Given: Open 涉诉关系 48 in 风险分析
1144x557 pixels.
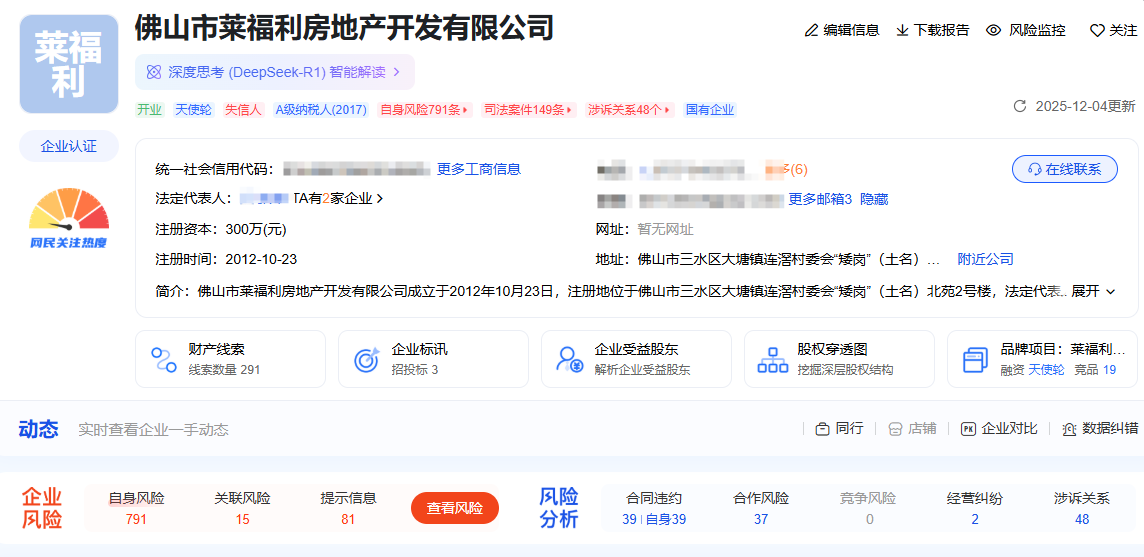Looking at the screenshot, I should [x=1082, y=509].
